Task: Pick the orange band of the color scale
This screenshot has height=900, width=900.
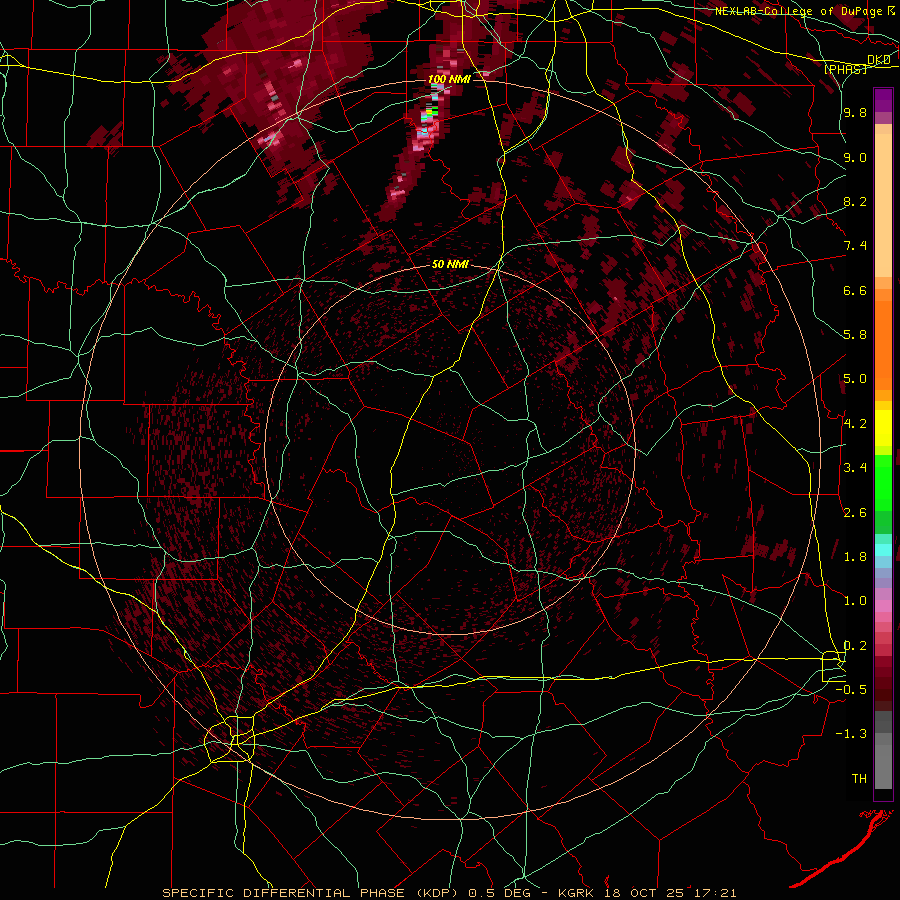Action: pyautogui.click(x=883, y=345)
